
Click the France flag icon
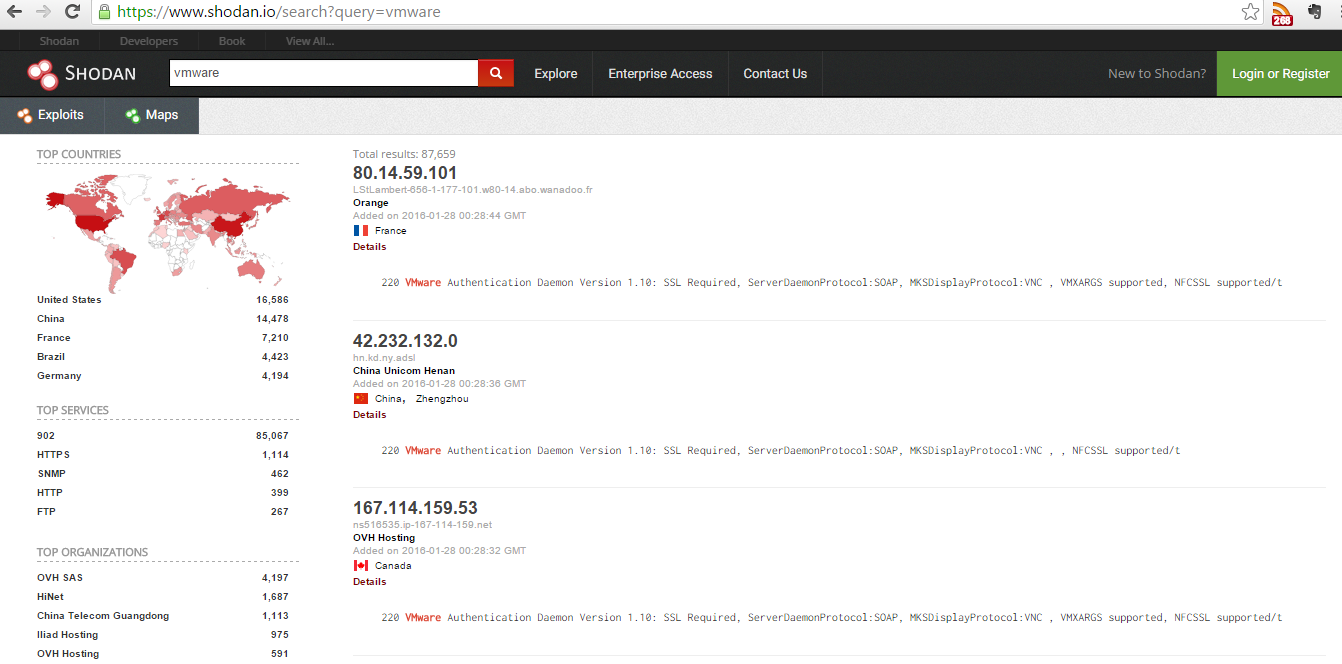360,231
